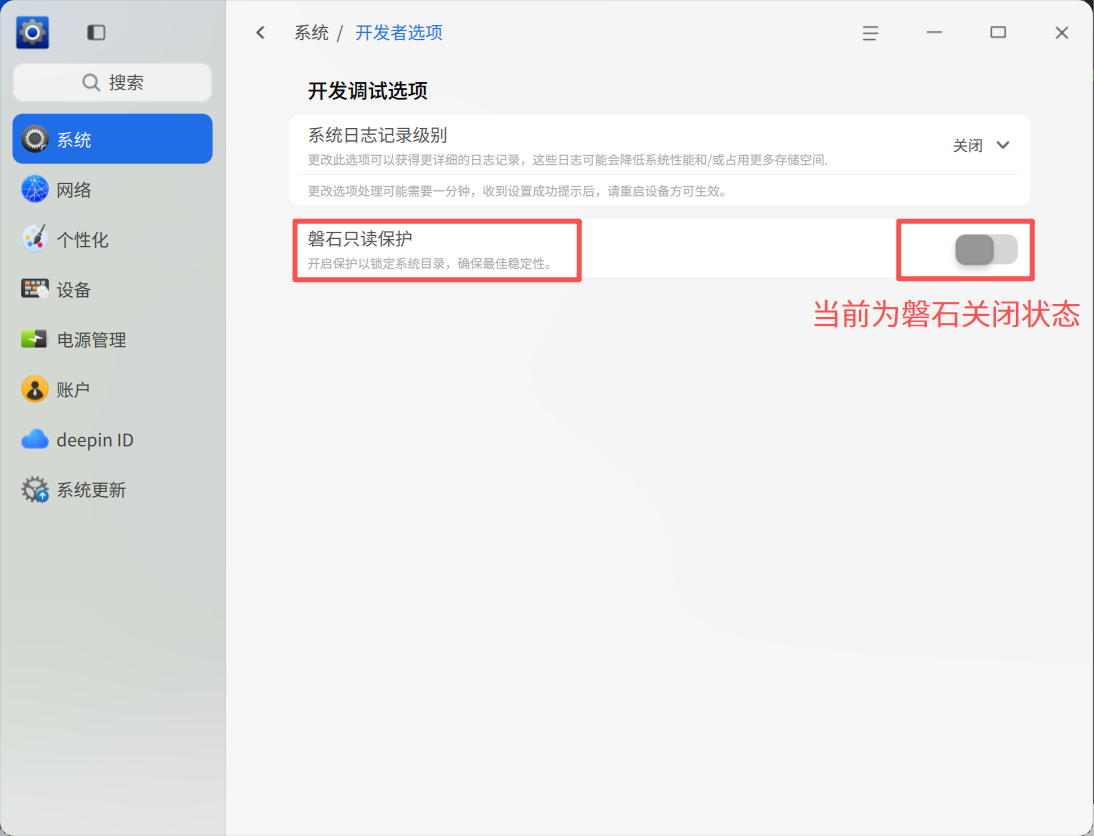Image resolution: width=1094 pixels, height=836 pixels.
Task: Go back with the arrow icon
Action: coord(260,32)
